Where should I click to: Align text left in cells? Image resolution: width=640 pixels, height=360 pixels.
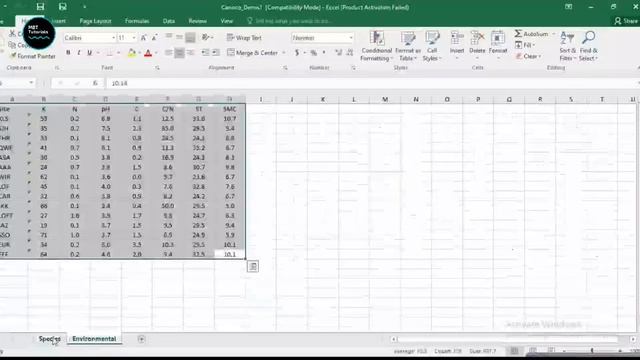click(x=169, y=53)
